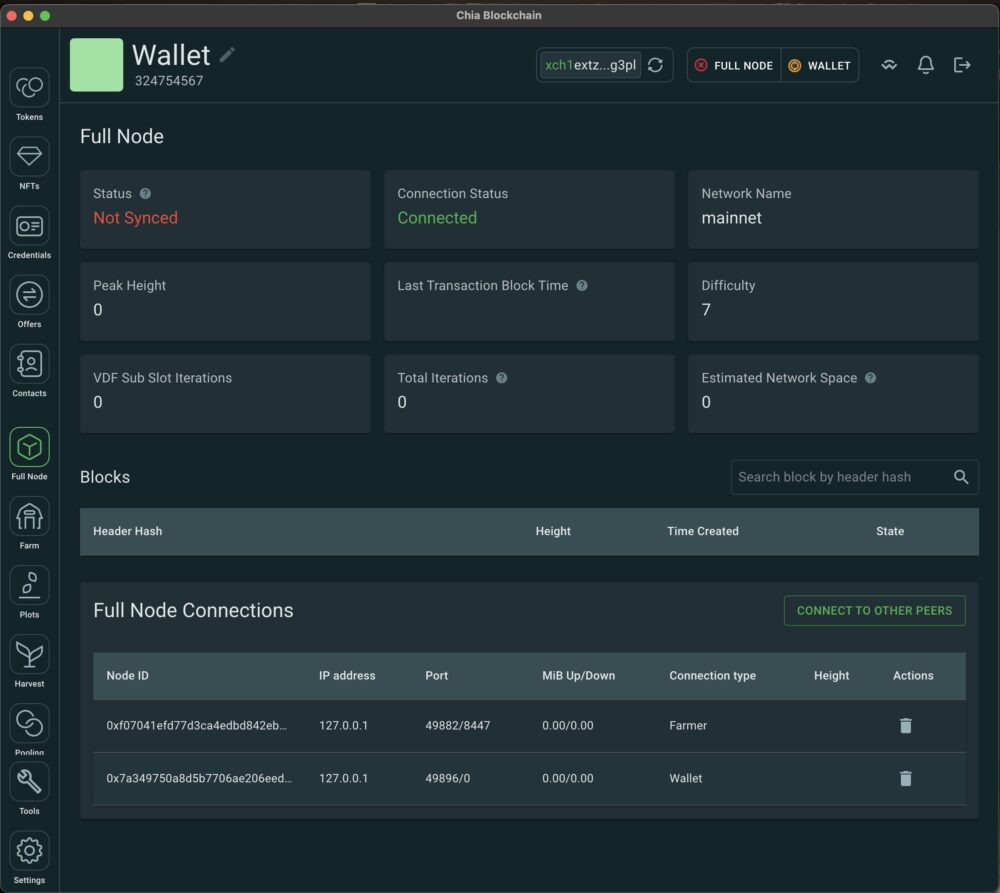This screenshot has height=893, width=1000.
Task: Edit wallet name with pencil icon
Action: (227, 55)
